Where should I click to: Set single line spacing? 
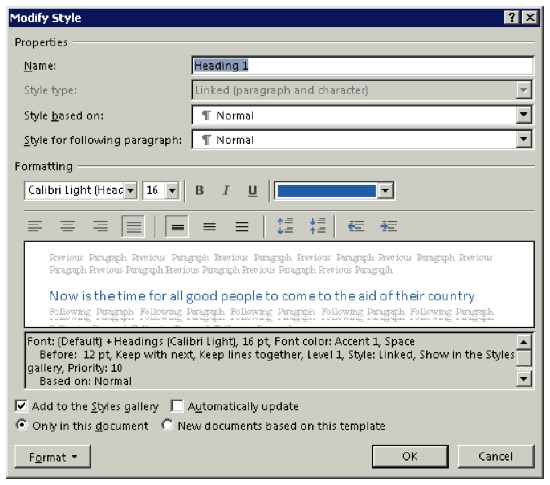[177, 226]
